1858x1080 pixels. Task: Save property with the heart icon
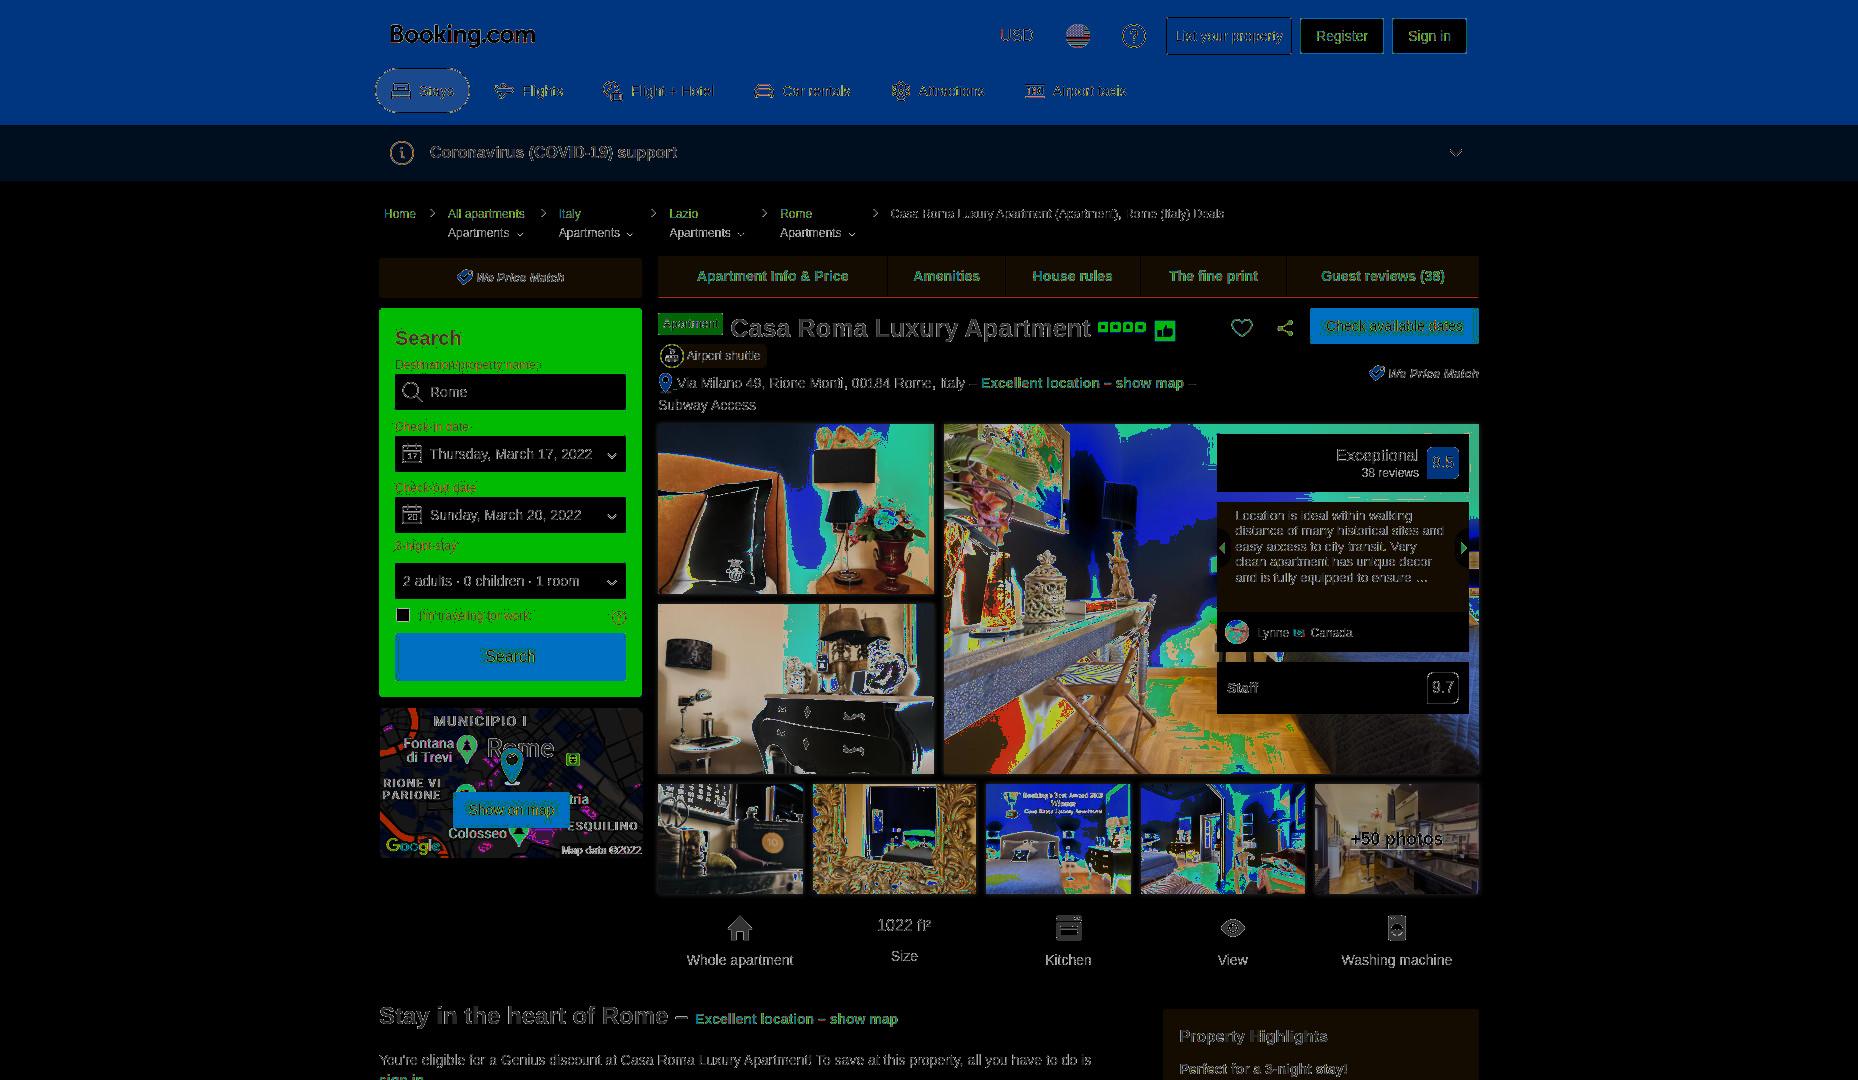click(x=1241, y=327)
